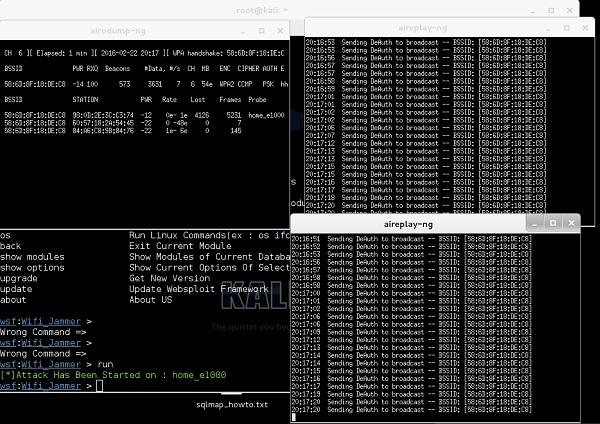The image size is (600, 424).
Task: Minimize the root@kali terminal window
Action: (x=533, y=11)
